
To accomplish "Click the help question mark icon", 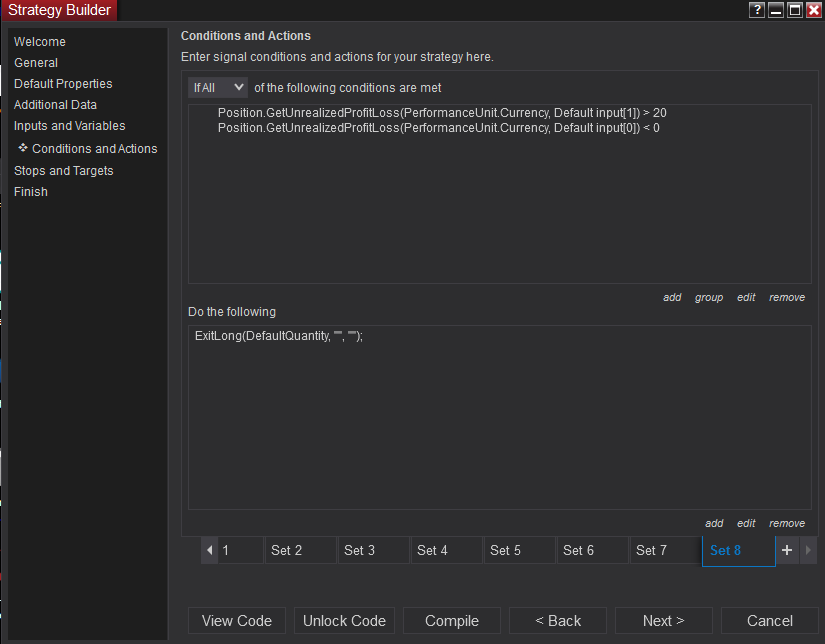I will coord(757,10).
